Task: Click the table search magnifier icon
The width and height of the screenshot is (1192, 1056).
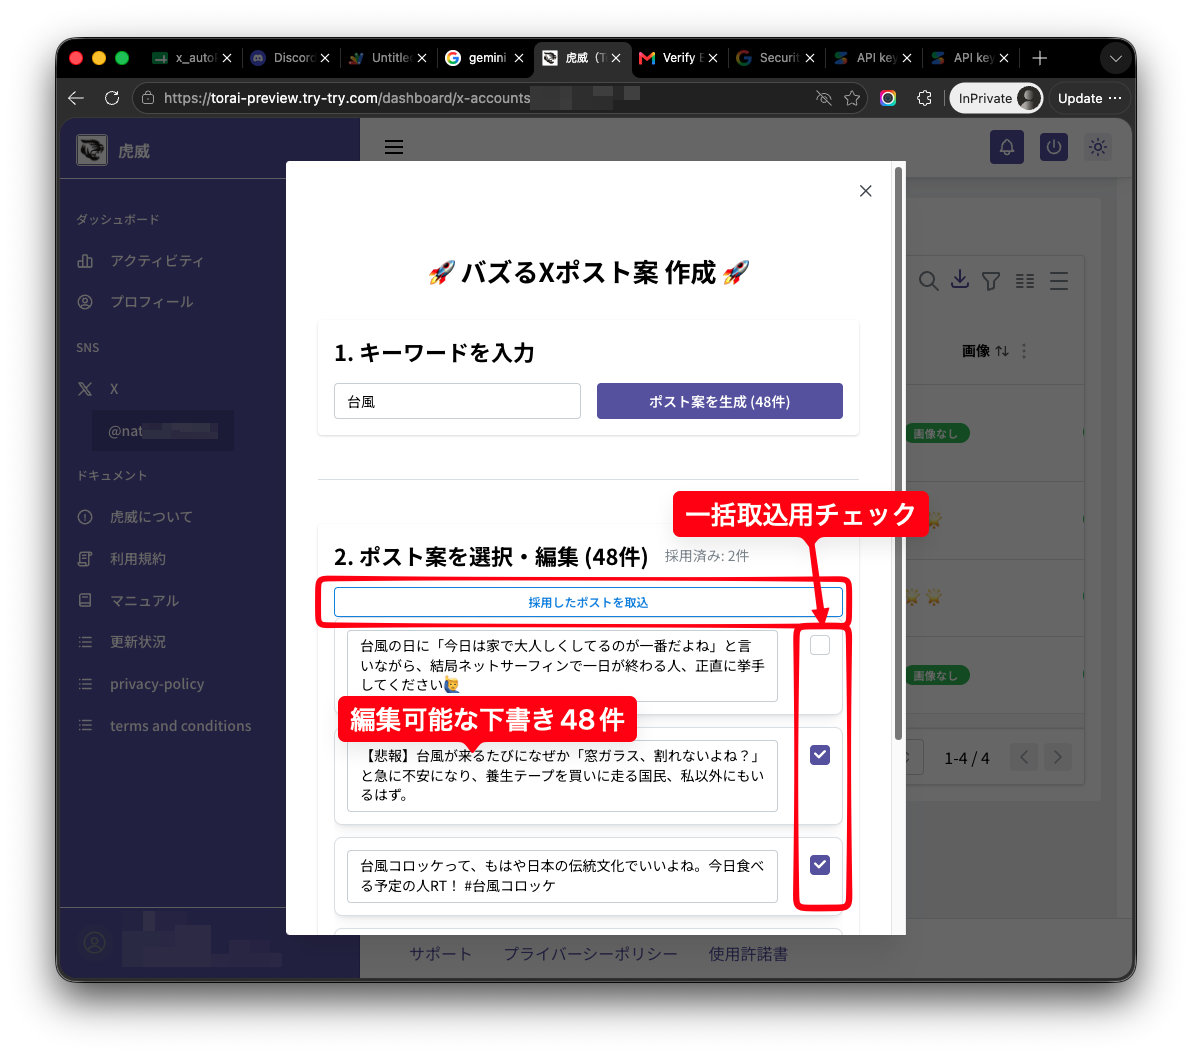Action: pos(927,281)
